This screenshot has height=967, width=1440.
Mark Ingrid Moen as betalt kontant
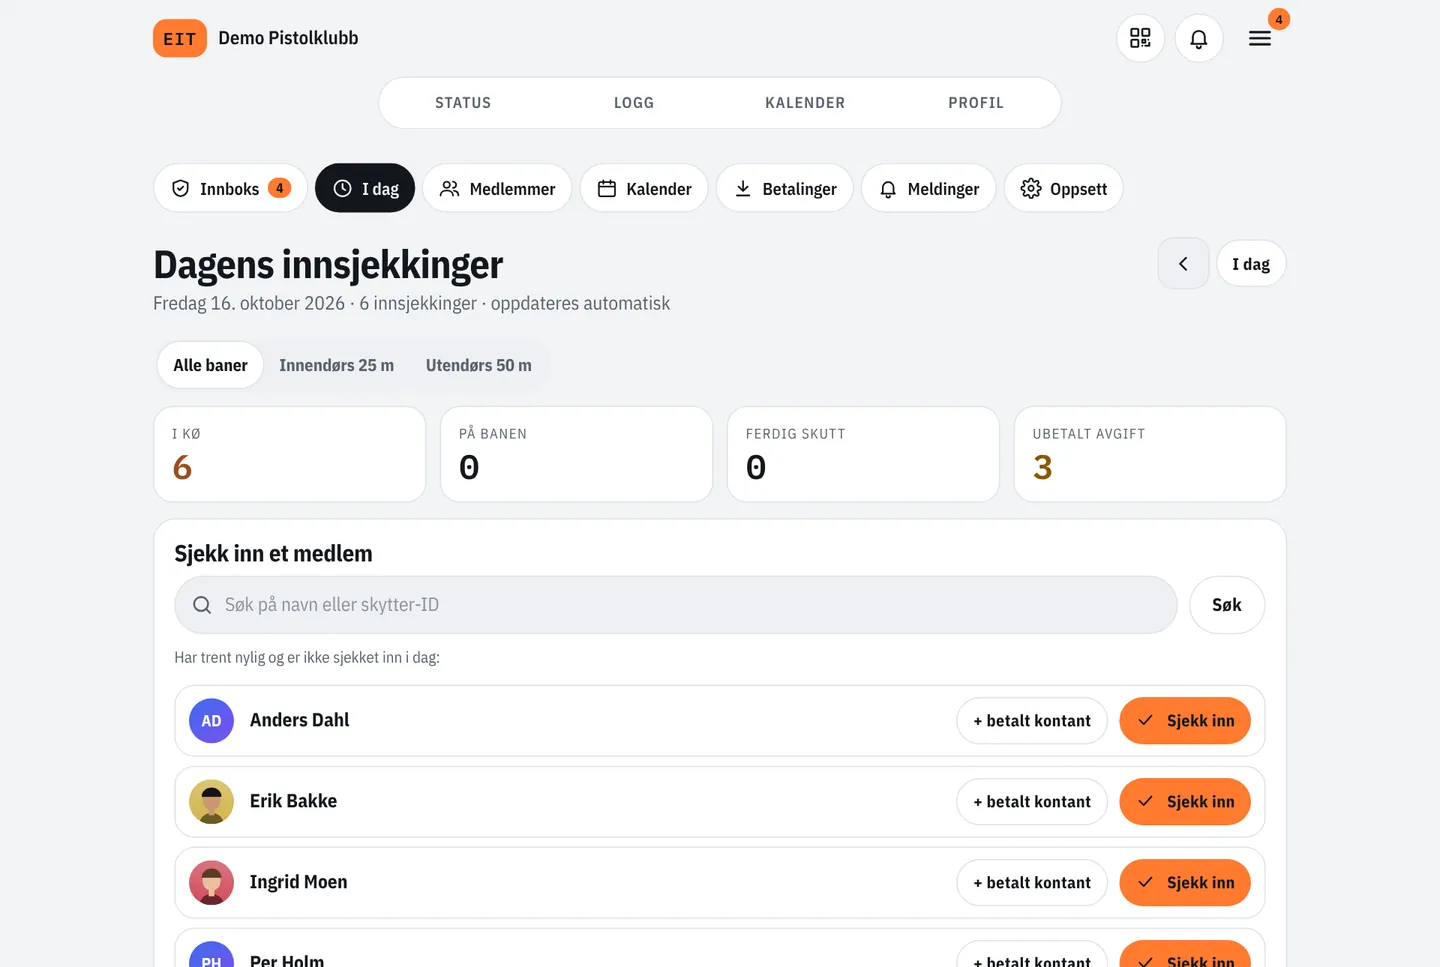(1032, 883)
